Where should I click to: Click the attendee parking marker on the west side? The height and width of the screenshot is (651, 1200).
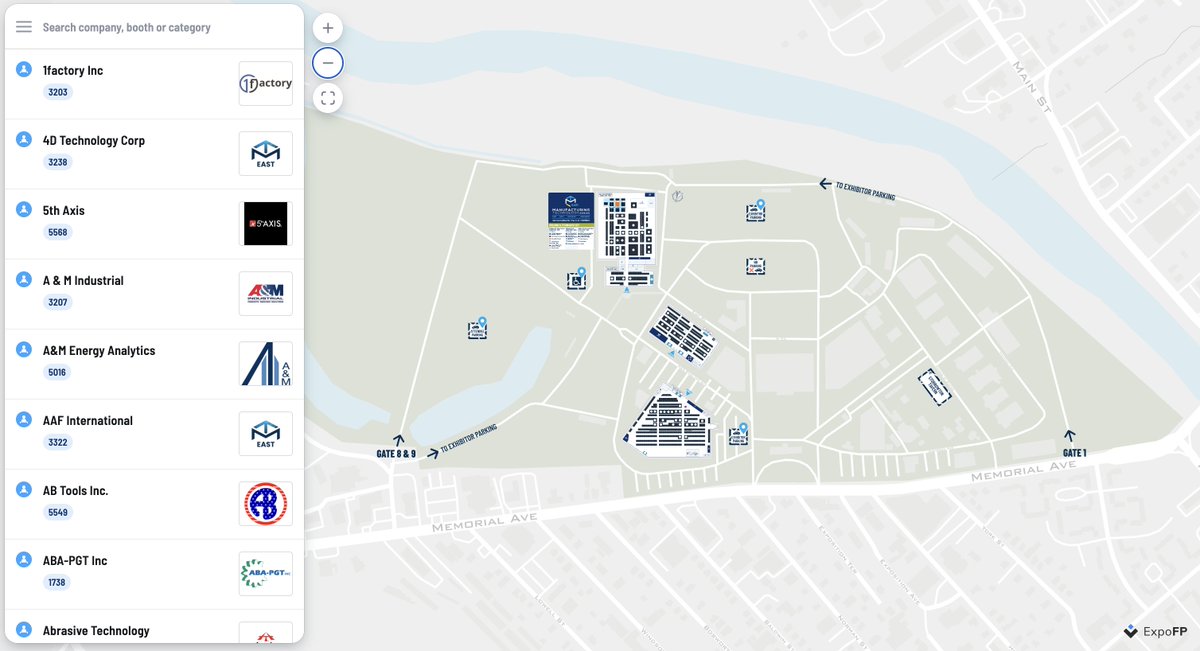[478, 328]
